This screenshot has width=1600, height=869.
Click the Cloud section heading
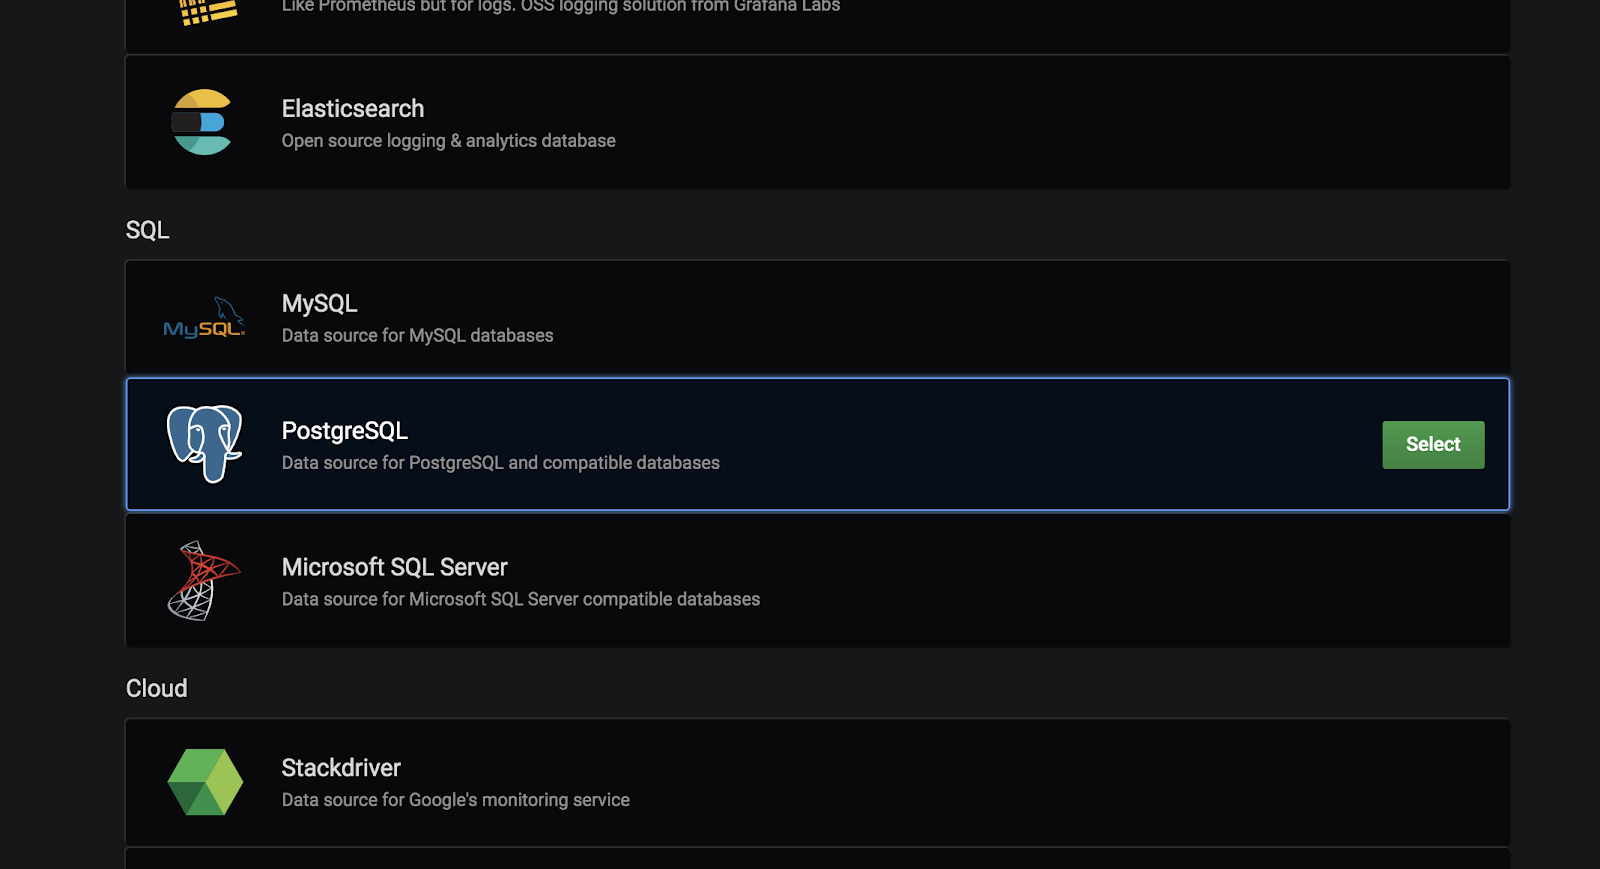pos(156,688)
